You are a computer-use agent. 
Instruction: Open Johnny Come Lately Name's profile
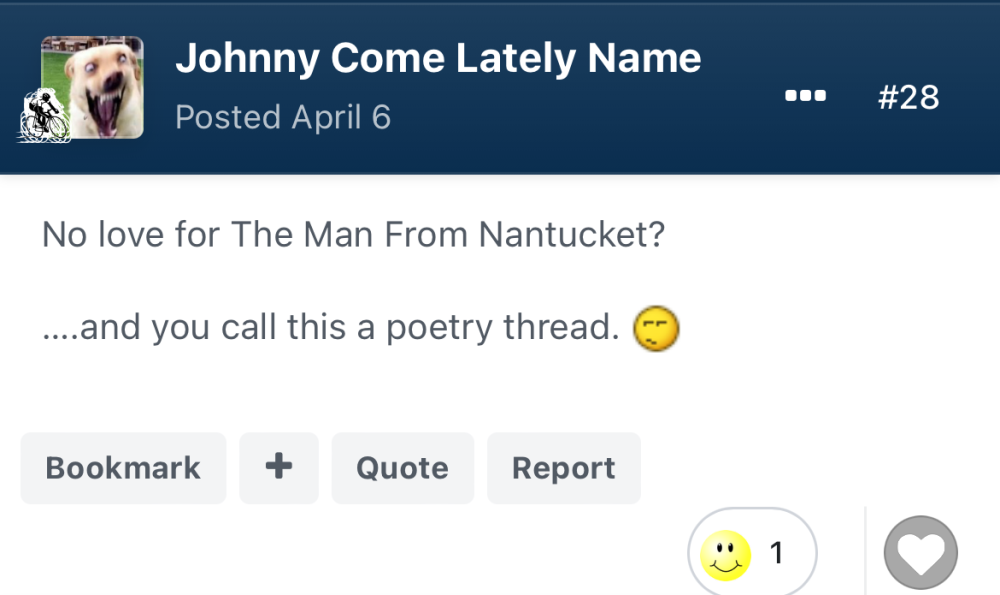pos(438,59)
